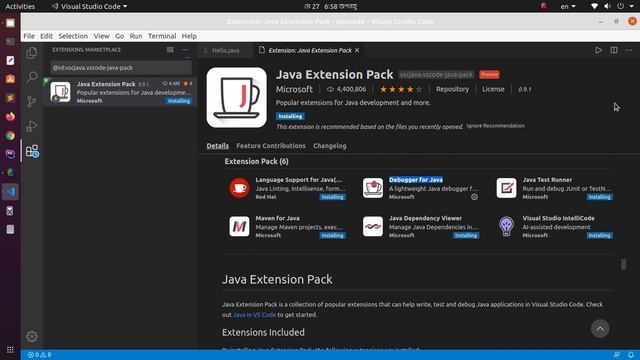Click the Visual Studio Code dock icon
The image size is (640, 360).
point(10,191)
